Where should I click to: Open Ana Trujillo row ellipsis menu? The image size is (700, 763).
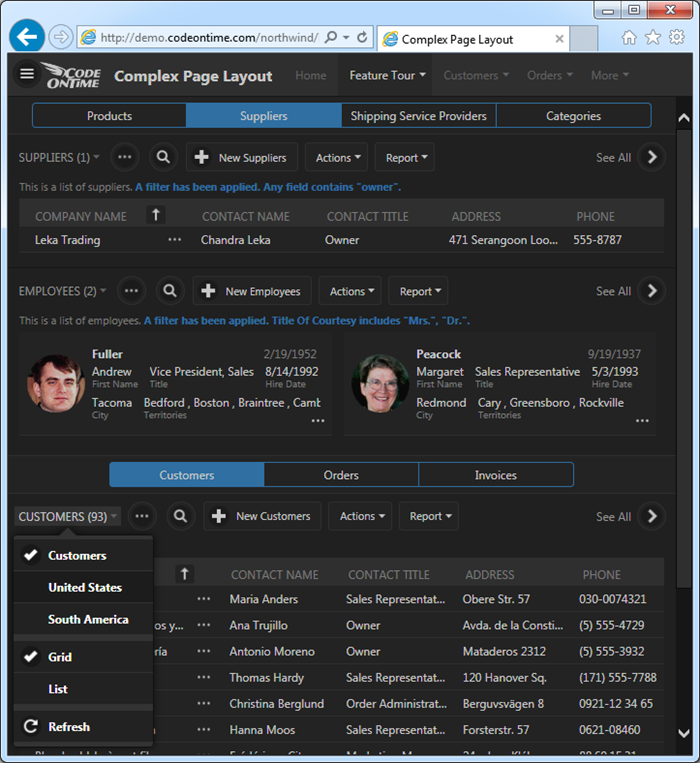[x=204, y=625]
